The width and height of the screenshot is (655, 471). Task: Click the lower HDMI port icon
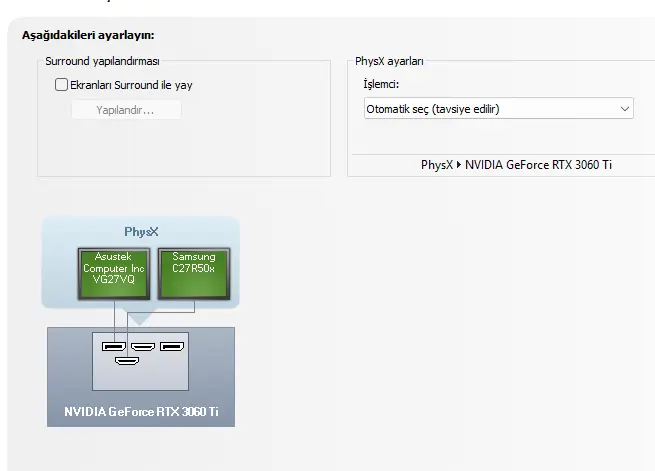(127, 360)
